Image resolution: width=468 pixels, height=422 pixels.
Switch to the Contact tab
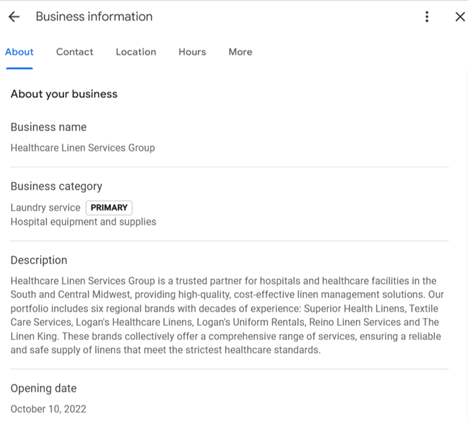click(x=75, y=52)
